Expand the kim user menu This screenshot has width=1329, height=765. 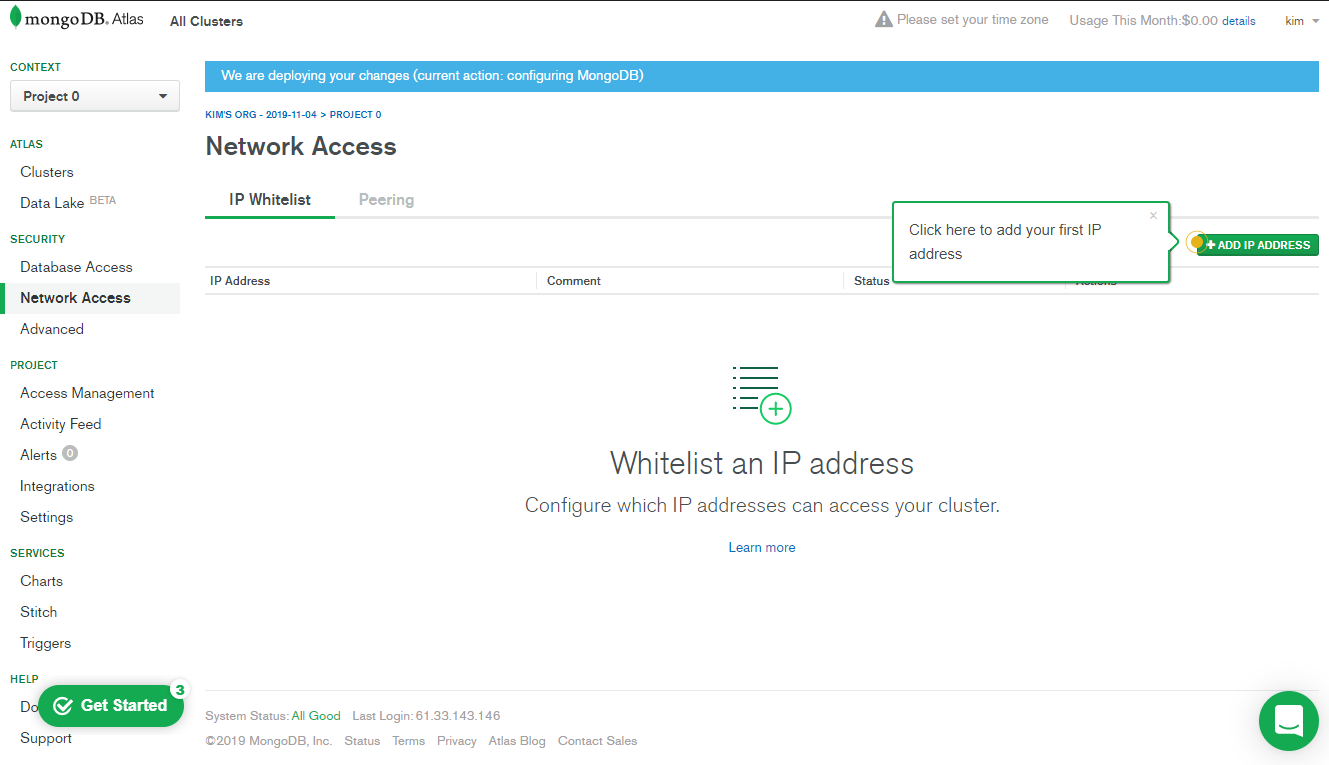[x=1302, y=20]
